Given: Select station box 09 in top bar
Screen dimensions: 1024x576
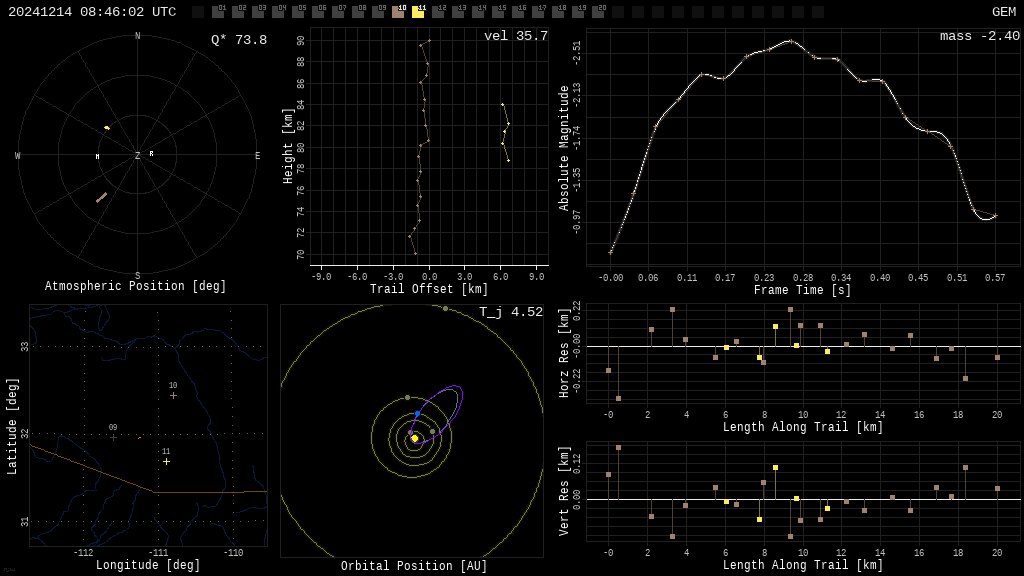Looking at the screenshot, I should [x=378, y=12].
